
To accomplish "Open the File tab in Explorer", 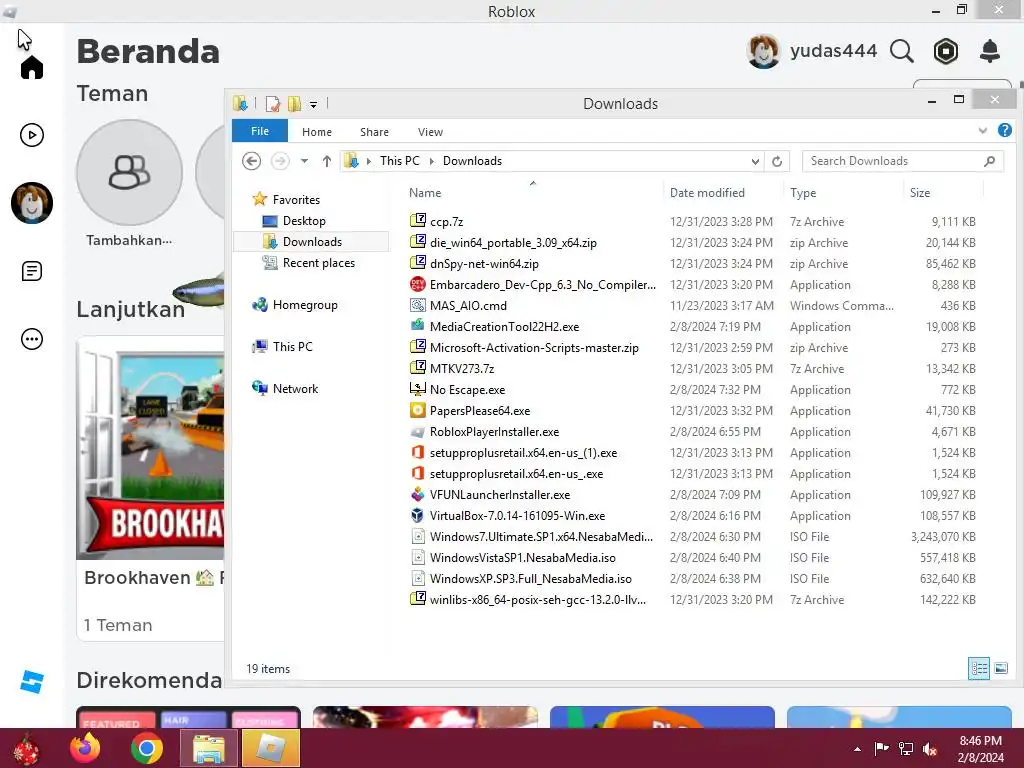I will point(260,131).
